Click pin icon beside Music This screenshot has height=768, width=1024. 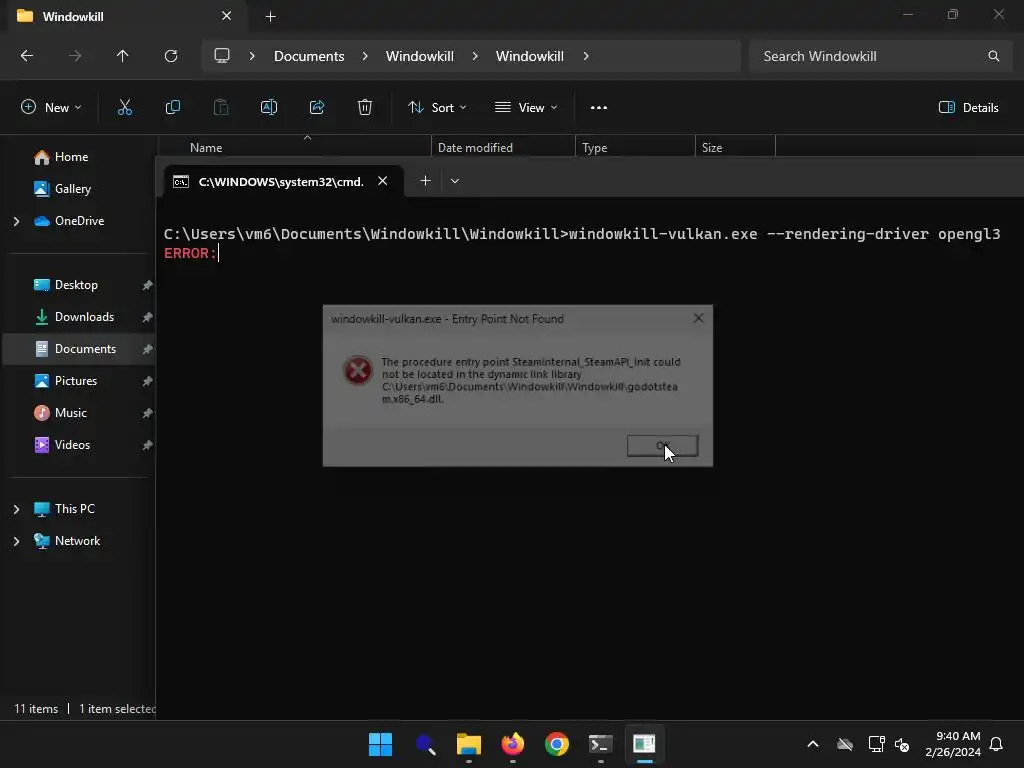click(x=148, y=413)
